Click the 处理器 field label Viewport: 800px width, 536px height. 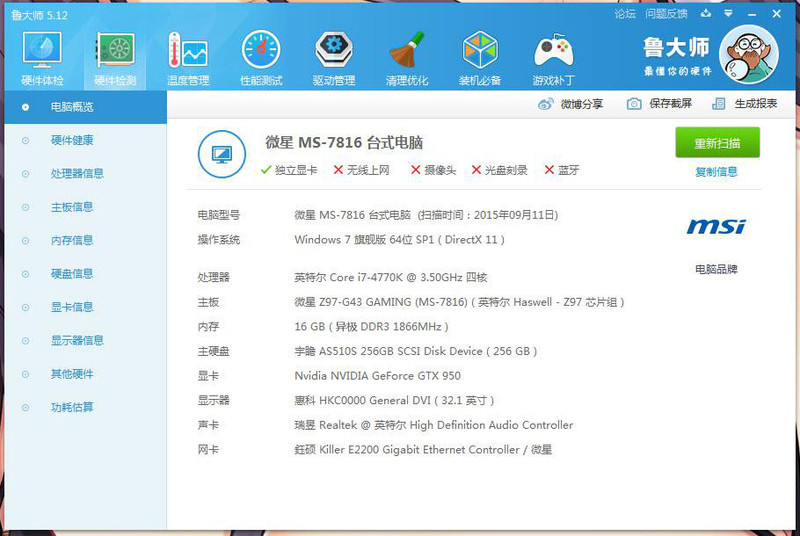click(214, 277)
